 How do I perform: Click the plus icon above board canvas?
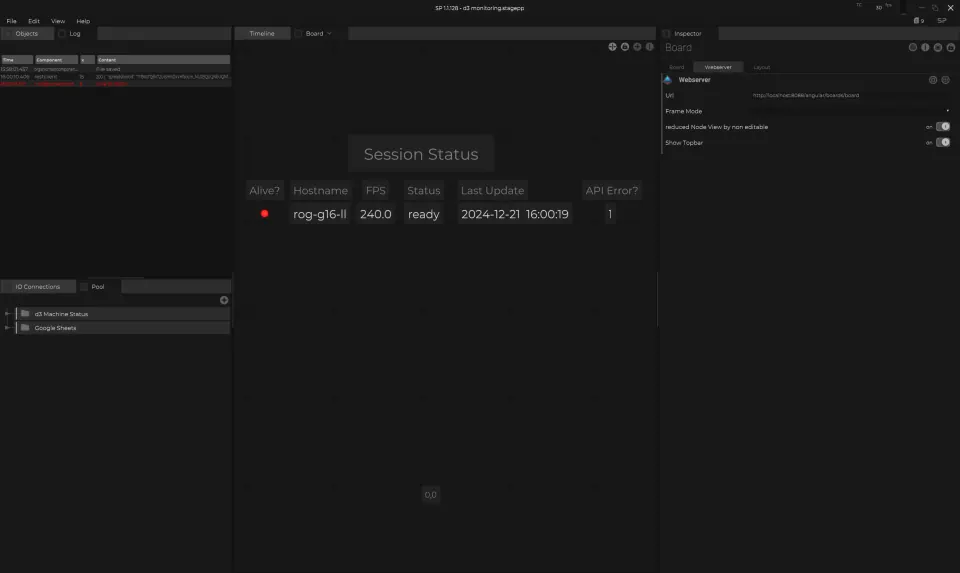coord(637,47)
